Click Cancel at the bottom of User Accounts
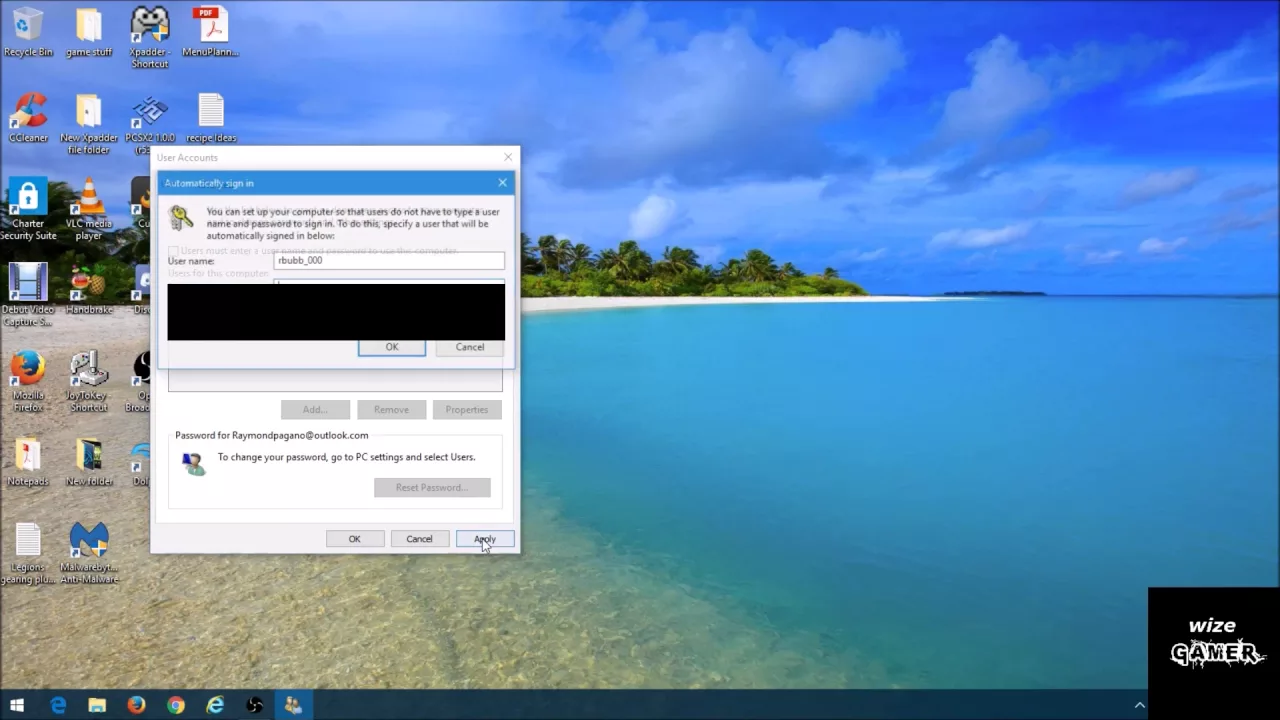The image size is (1280, 720). point(419,539)
